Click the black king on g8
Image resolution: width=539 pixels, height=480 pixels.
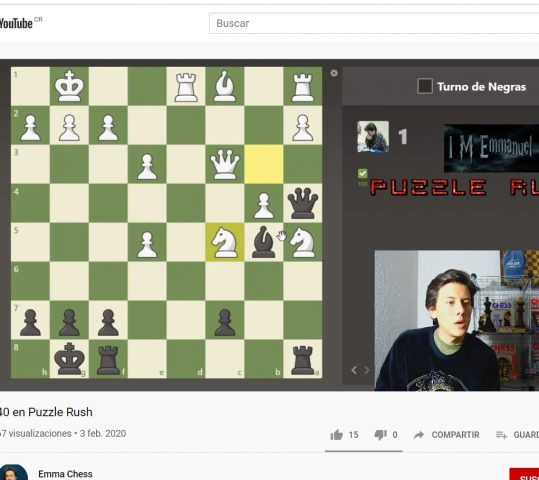coord(69,359)
